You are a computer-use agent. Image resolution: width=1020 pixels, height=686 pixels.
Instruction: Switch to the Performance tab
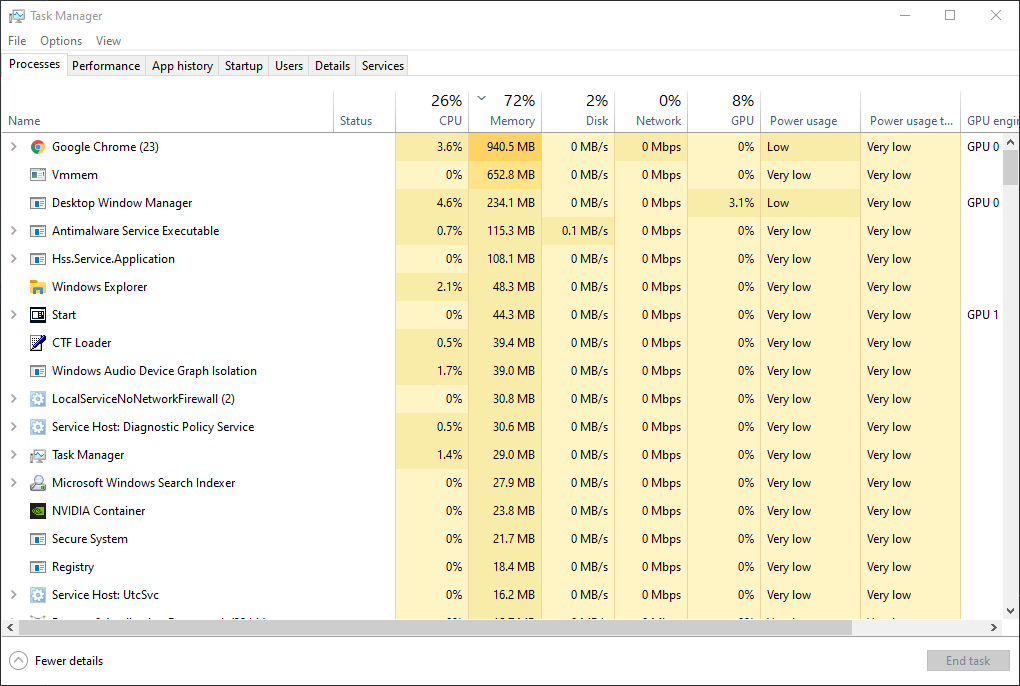[x=106, y=65]
